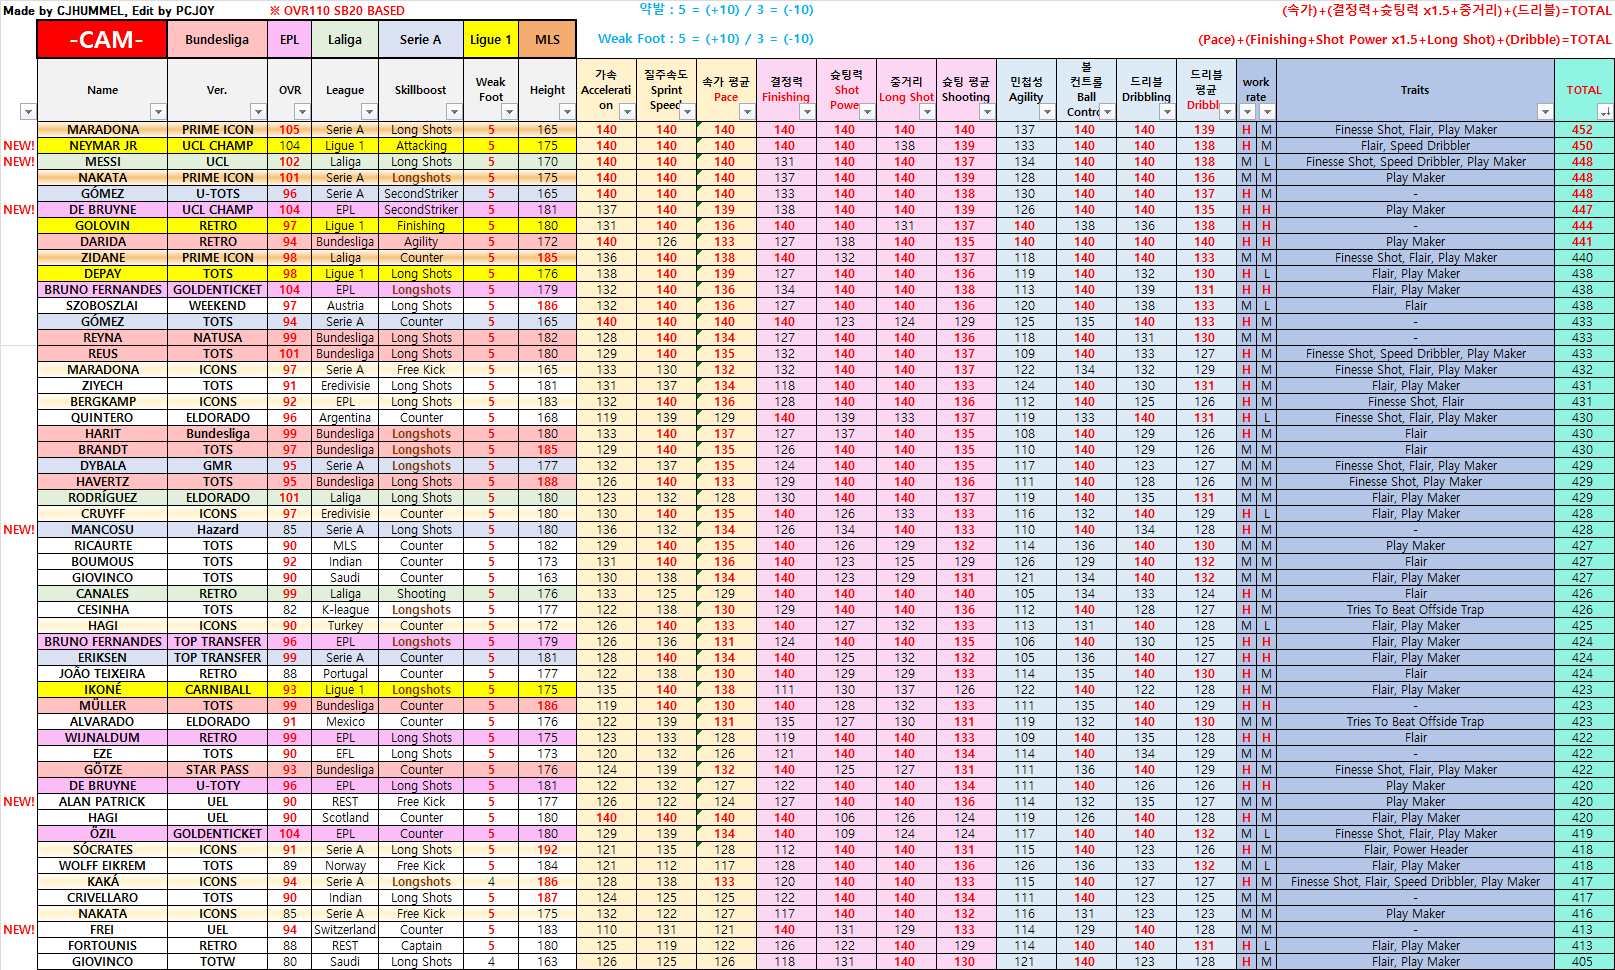Select the English Pace formula text at top right
This screenshot has width=1615, height=970.
1404,40
